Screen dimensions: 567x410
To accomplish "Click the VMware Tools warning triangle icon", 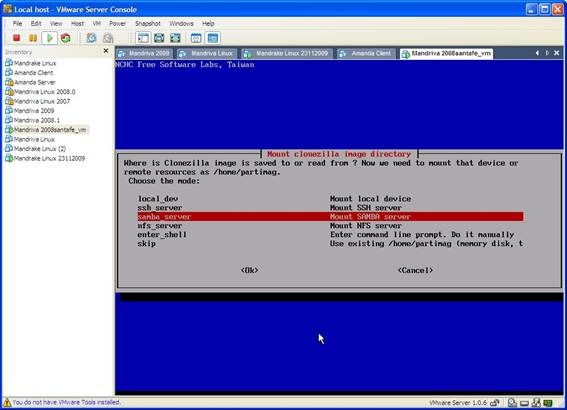I will (x=7, y=402).
